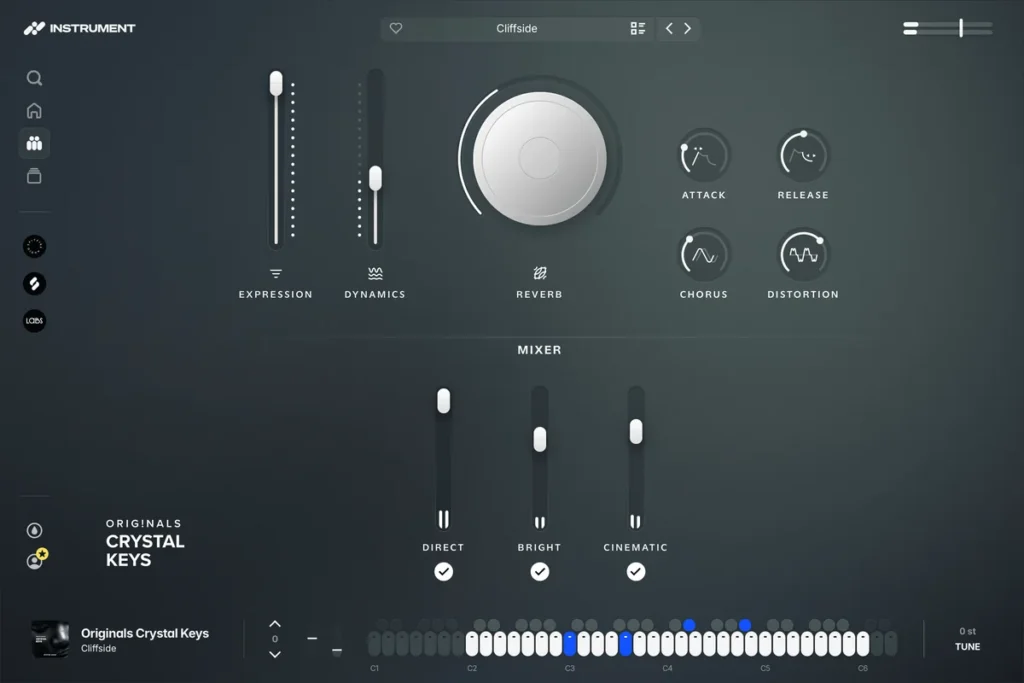The image size is (1024, 683).
Task: Click the MIXER heading
Action: pos(539,350)
